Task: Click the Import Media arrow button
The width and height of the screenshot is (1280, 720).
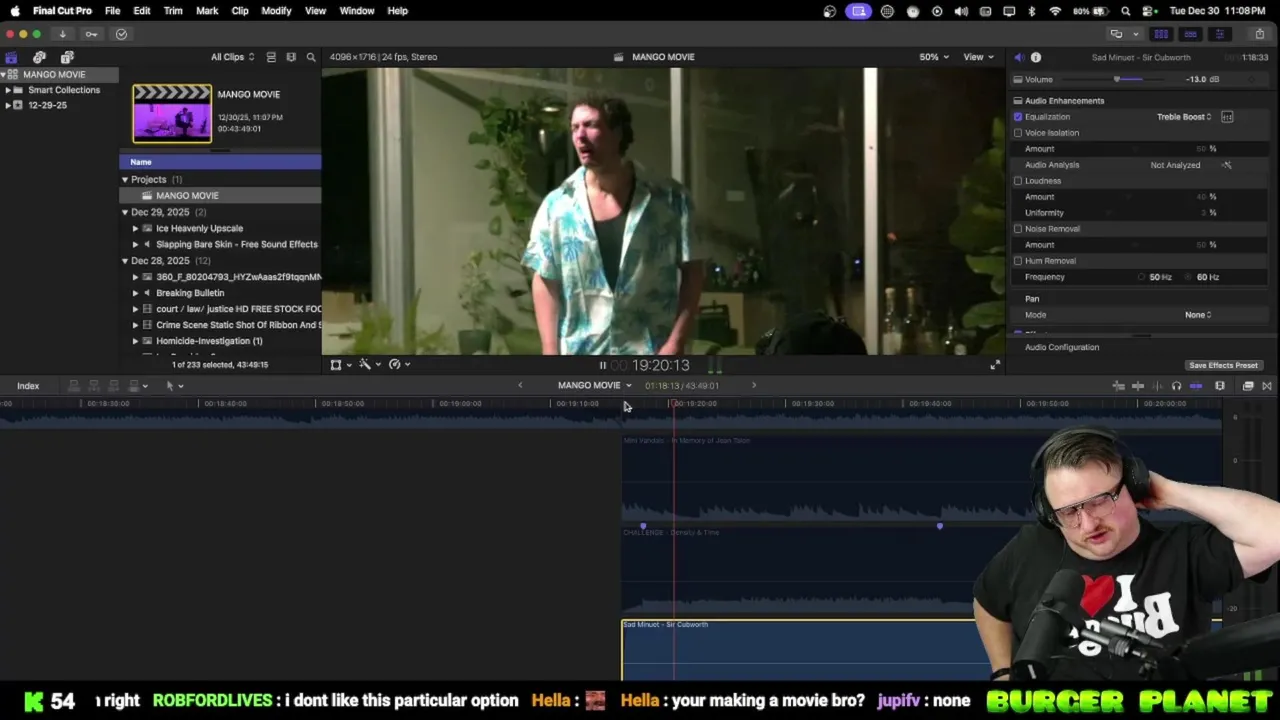Action: pyautogui.click(x=62, y=34)
